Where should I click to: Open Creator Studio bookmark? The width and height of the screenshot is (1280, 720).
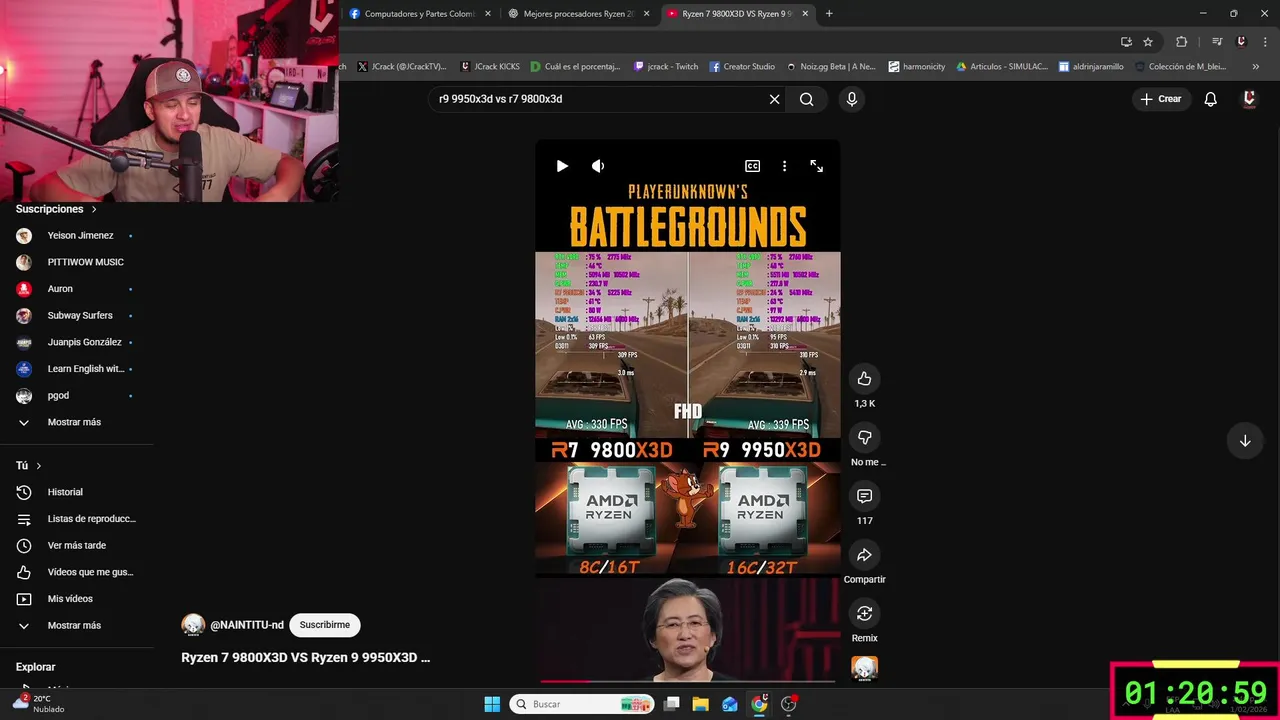coord(742,67)
